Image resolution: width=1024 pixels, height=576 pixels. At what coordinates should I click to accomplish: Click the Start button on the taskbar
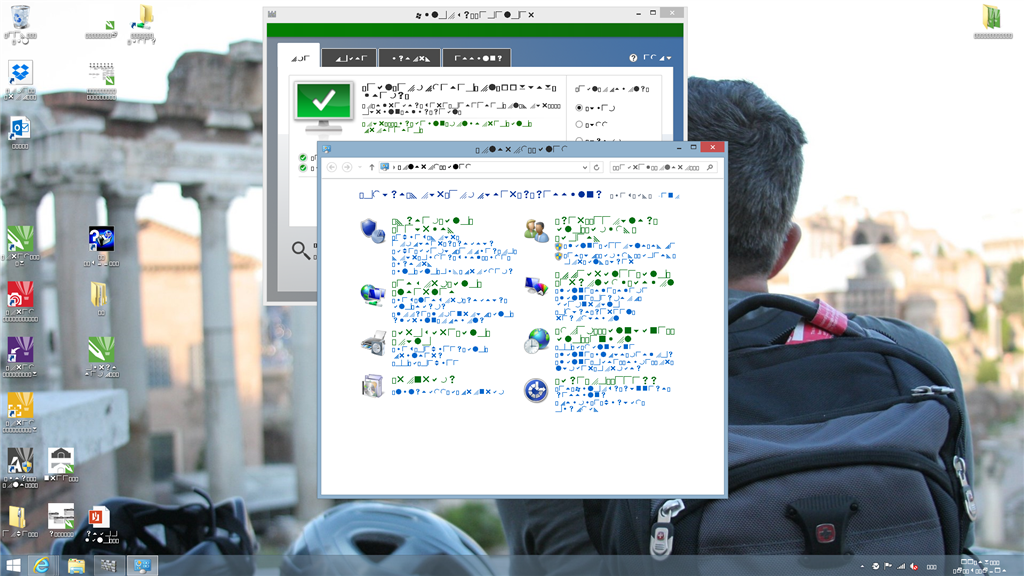pyautogui.click(x=13, y=566)
